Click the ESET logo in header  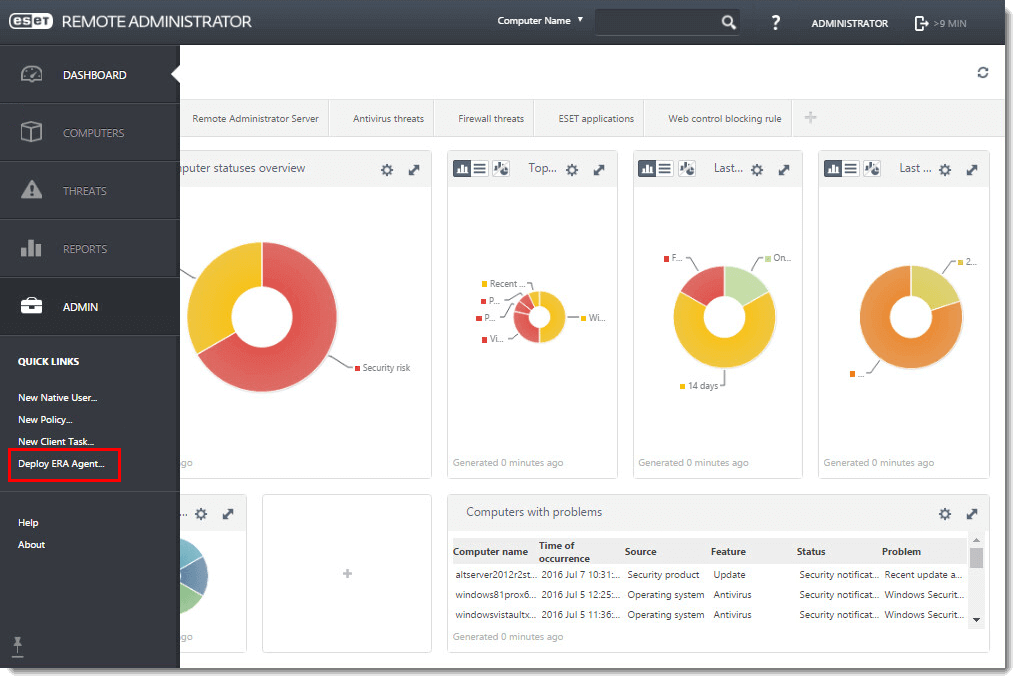[31, 21]
